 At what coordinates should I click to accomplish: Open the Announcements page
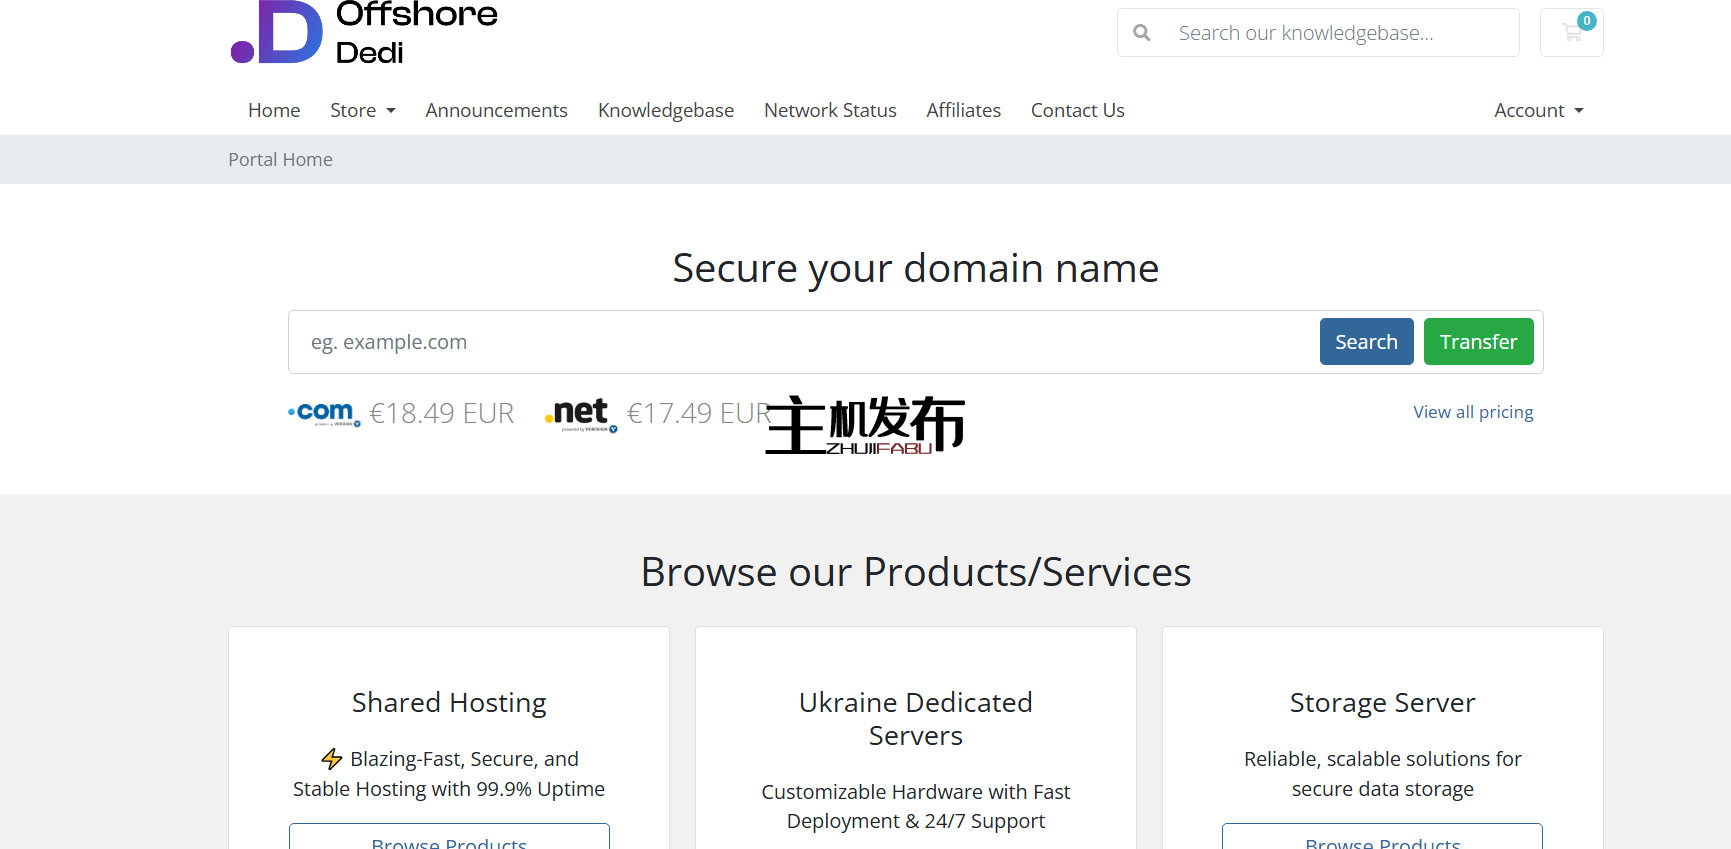[496, 110]
